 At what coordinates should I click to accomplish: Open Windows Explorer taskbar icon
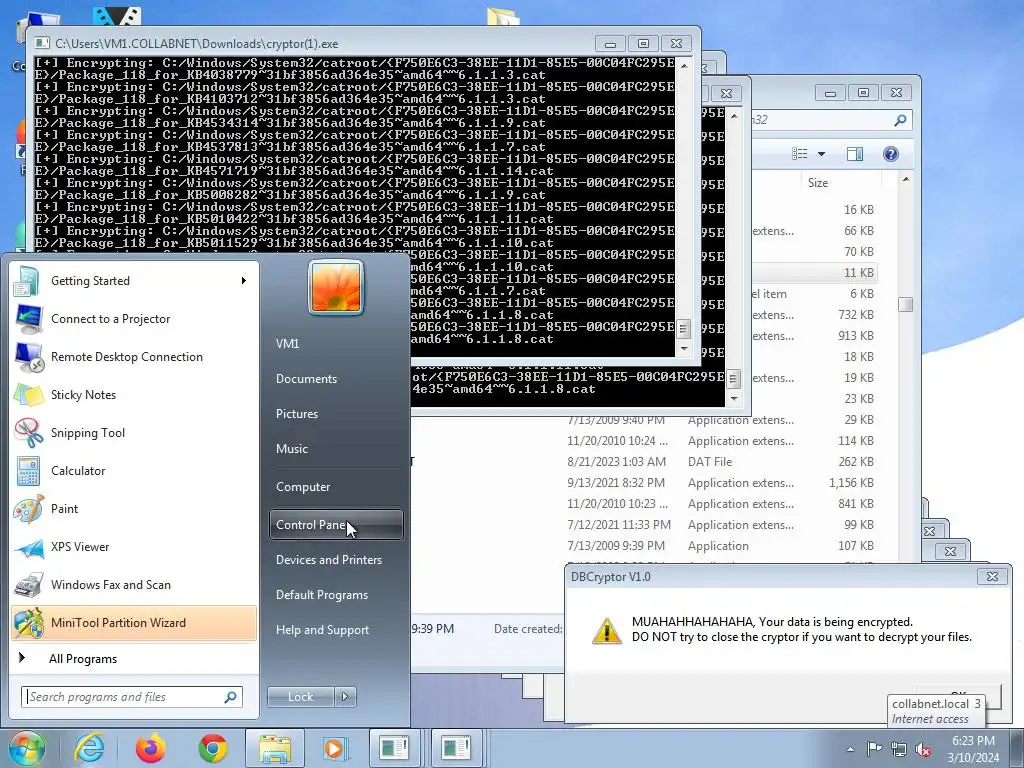tap(275, 748)
